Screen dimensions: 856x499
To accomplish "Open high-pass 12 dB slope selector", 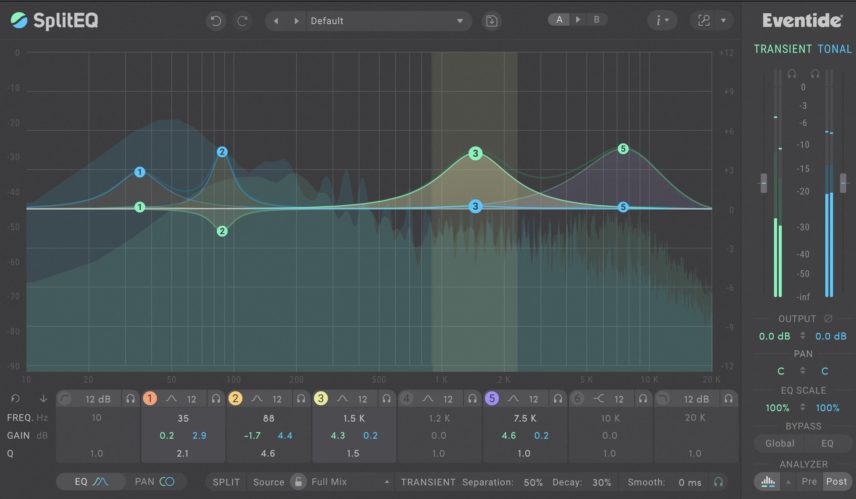I will [98, 399].
